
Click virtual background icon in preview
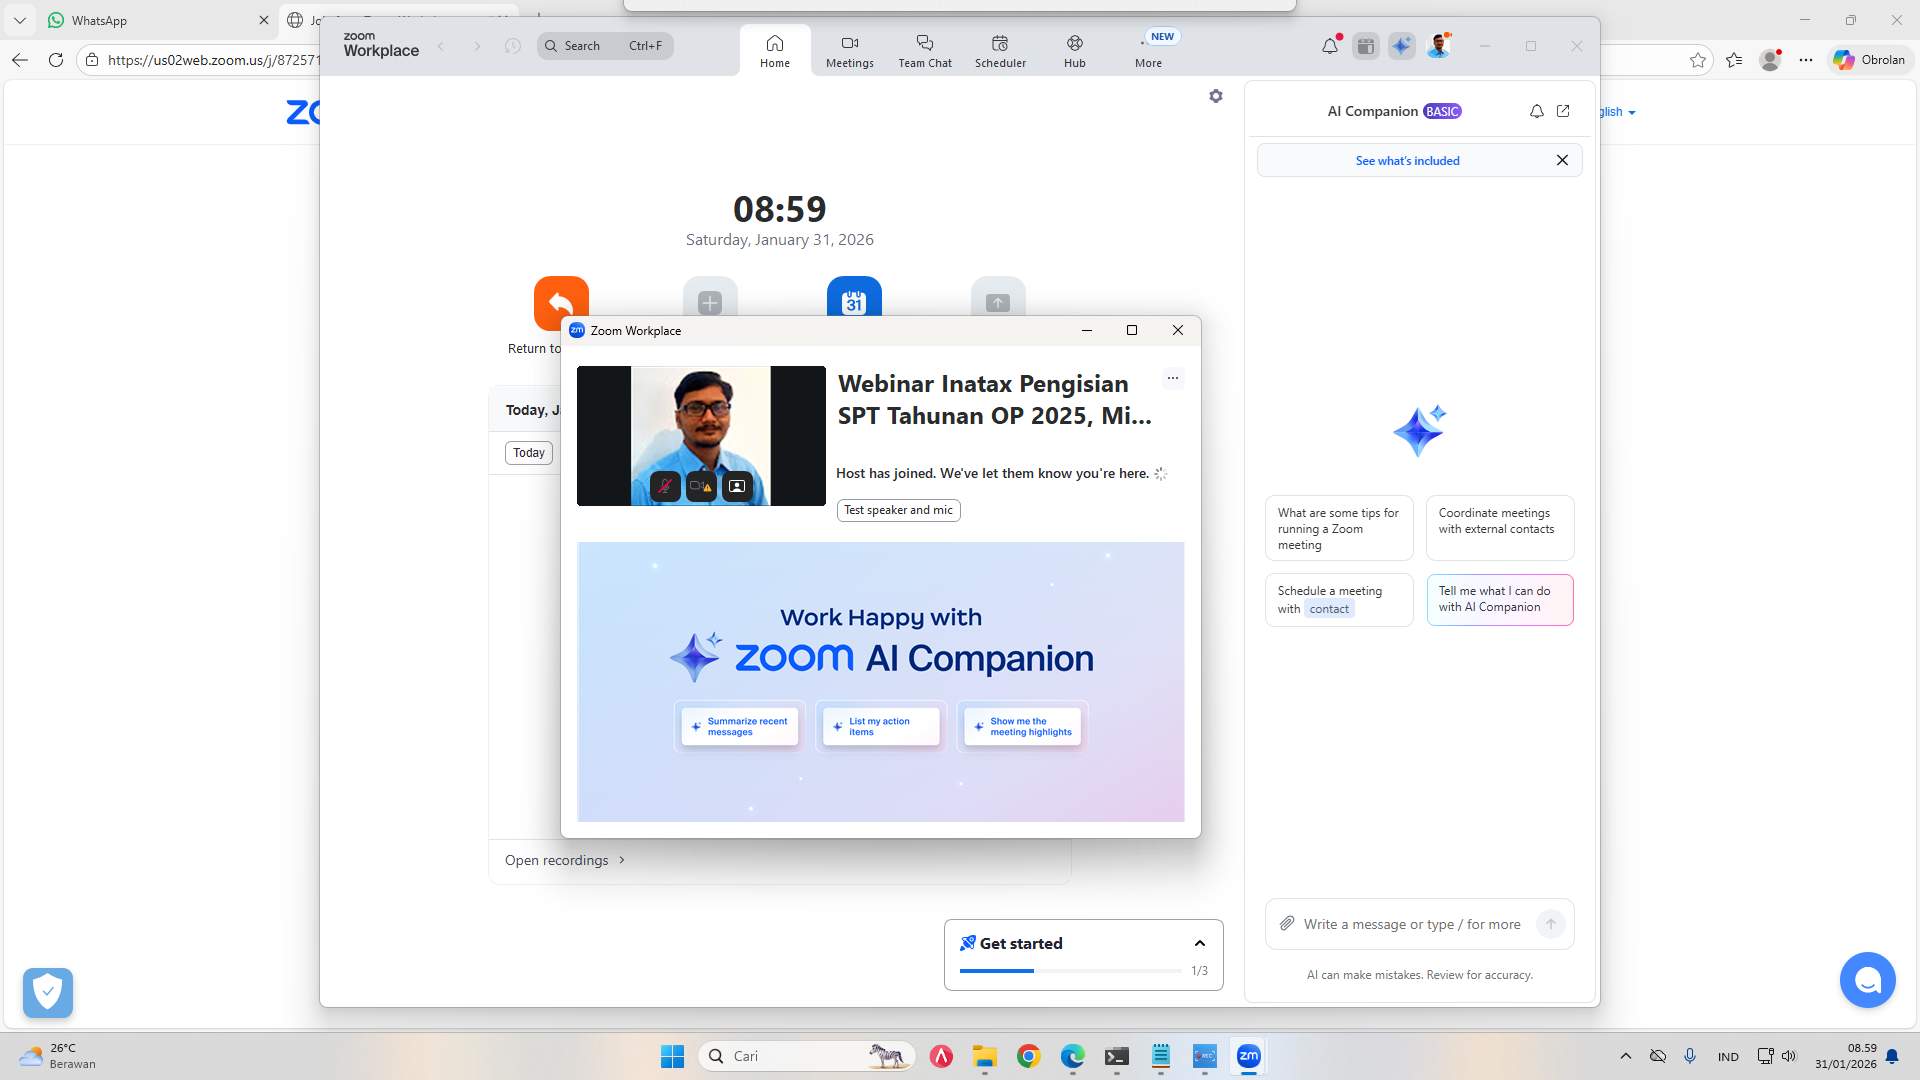pos(737,486)
